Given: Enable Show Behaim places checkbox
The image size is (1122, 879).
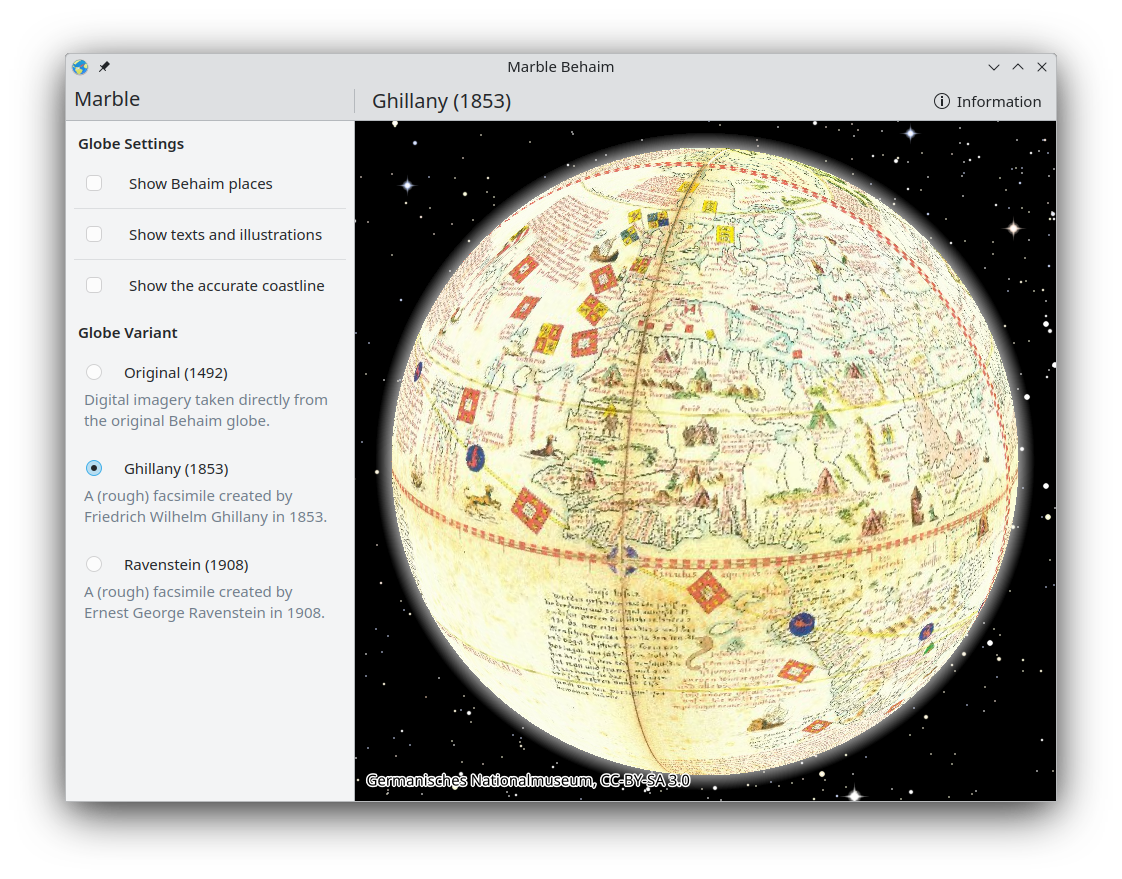Looking at the screenshot, I should [94, 183].
